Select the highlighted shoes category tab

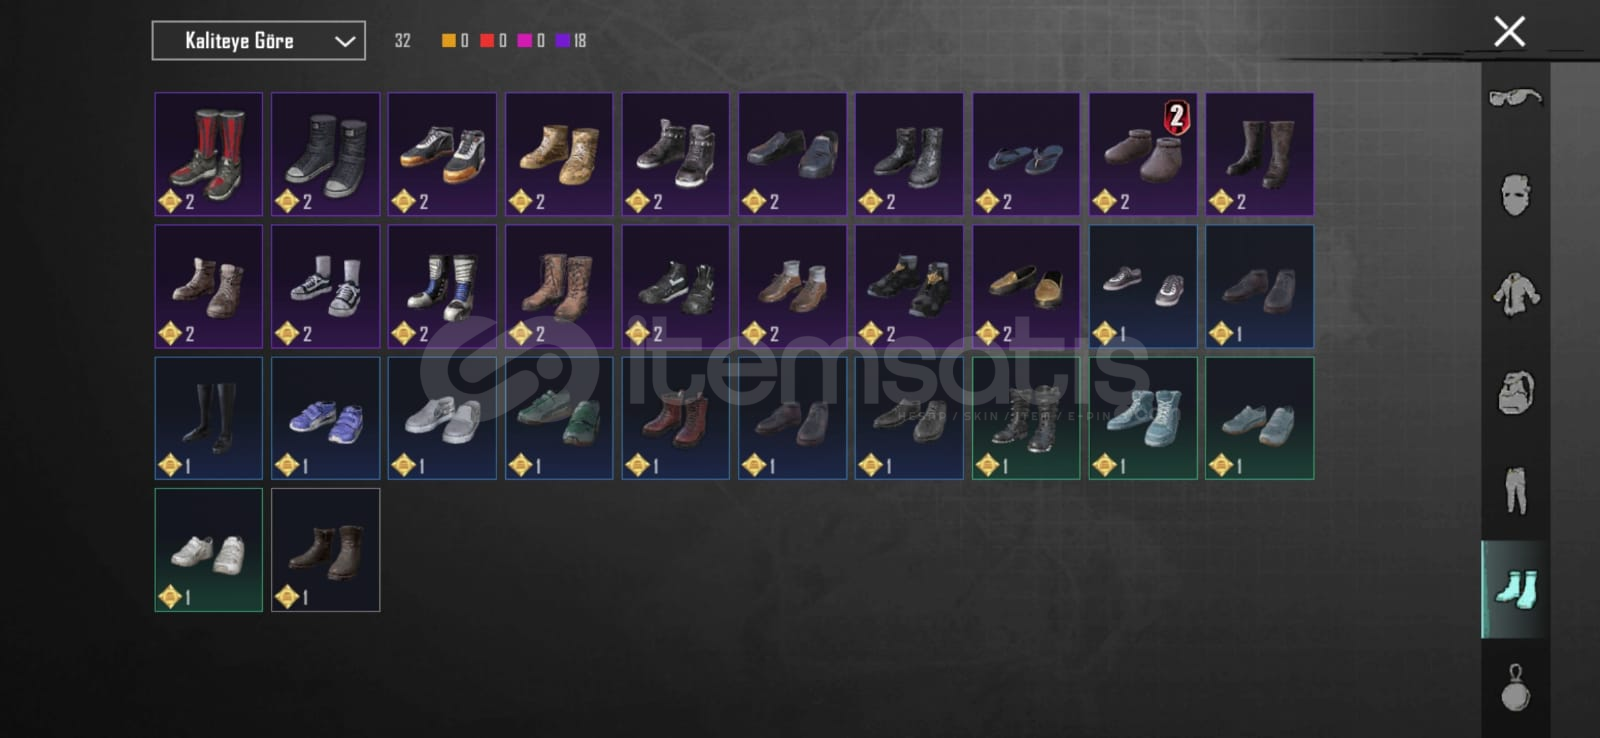pyautogui.click(x=1515, y=589)
